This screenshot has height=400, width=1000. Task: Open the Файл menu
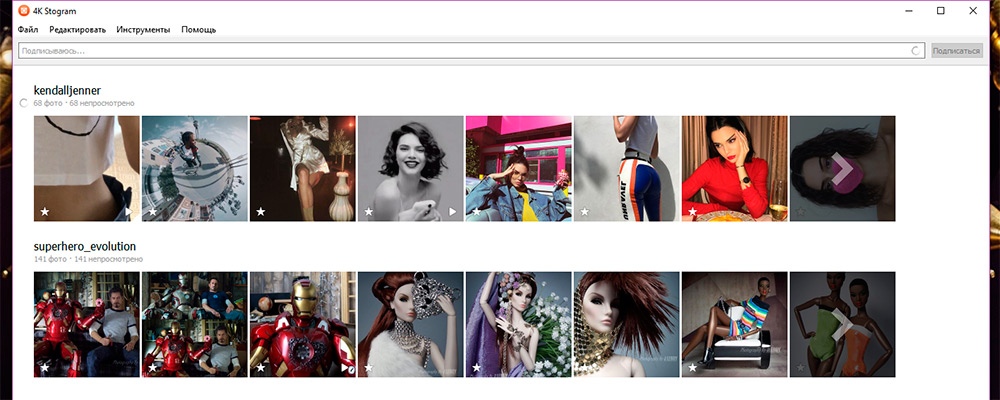[28, 29]
